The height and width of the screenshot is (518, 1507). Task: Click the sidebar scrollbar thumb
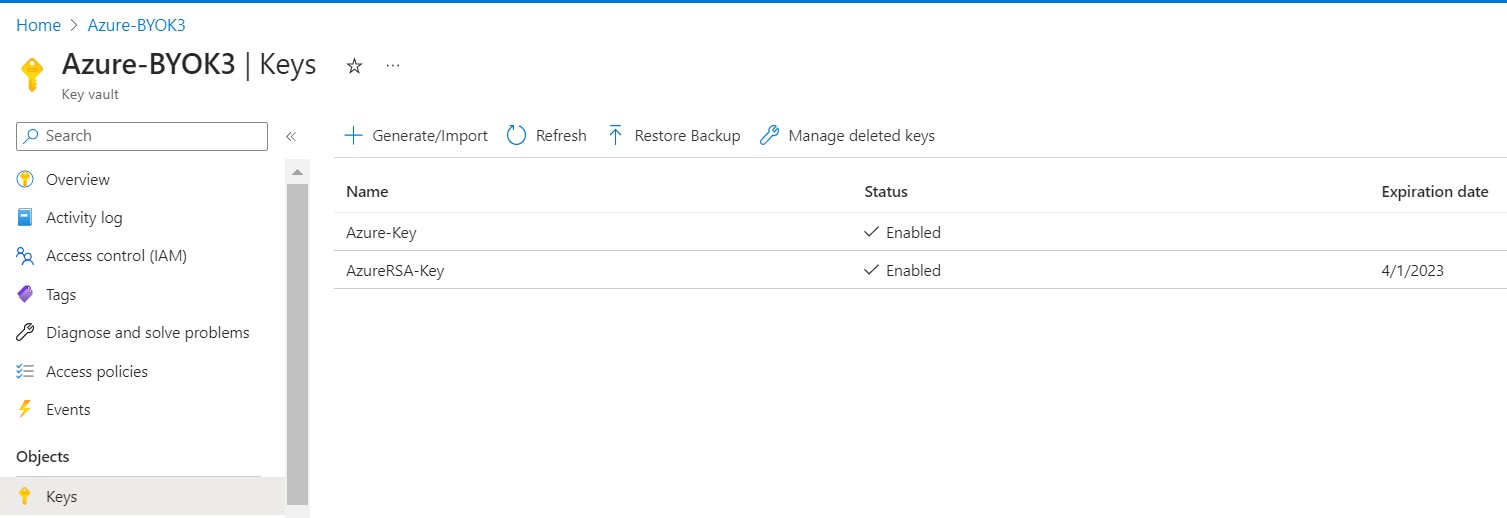click(x=298, y=345)
